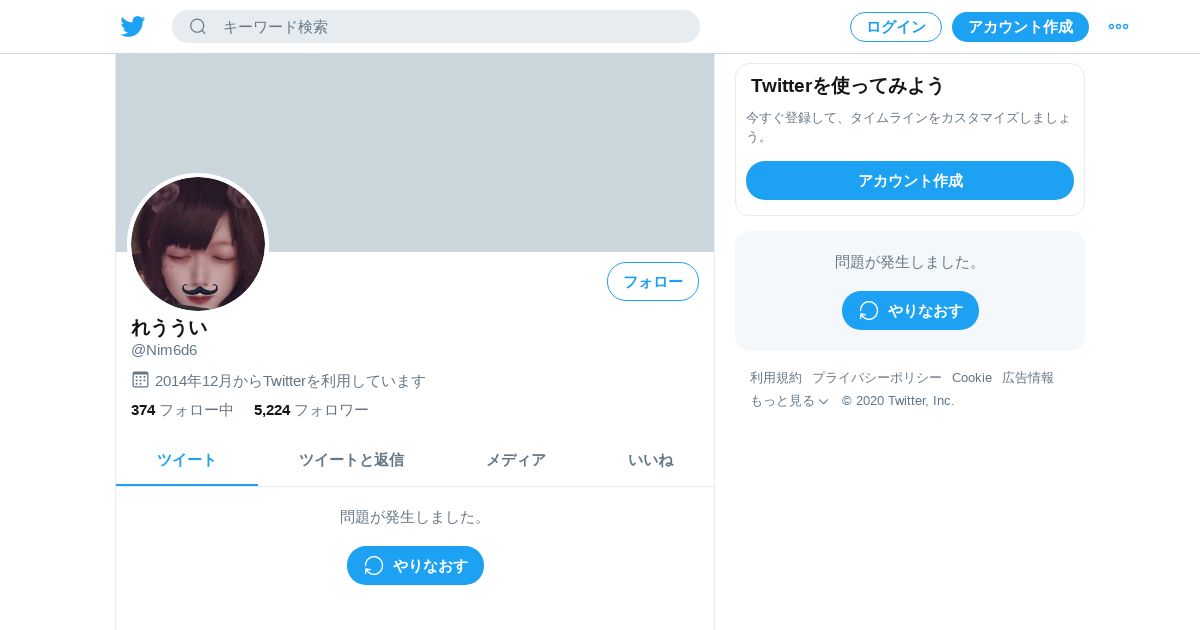Image resolution: width=1200 pixels, height=630 pixels.
Task: Click the search magnifier icon
Action: click(198, 26)
